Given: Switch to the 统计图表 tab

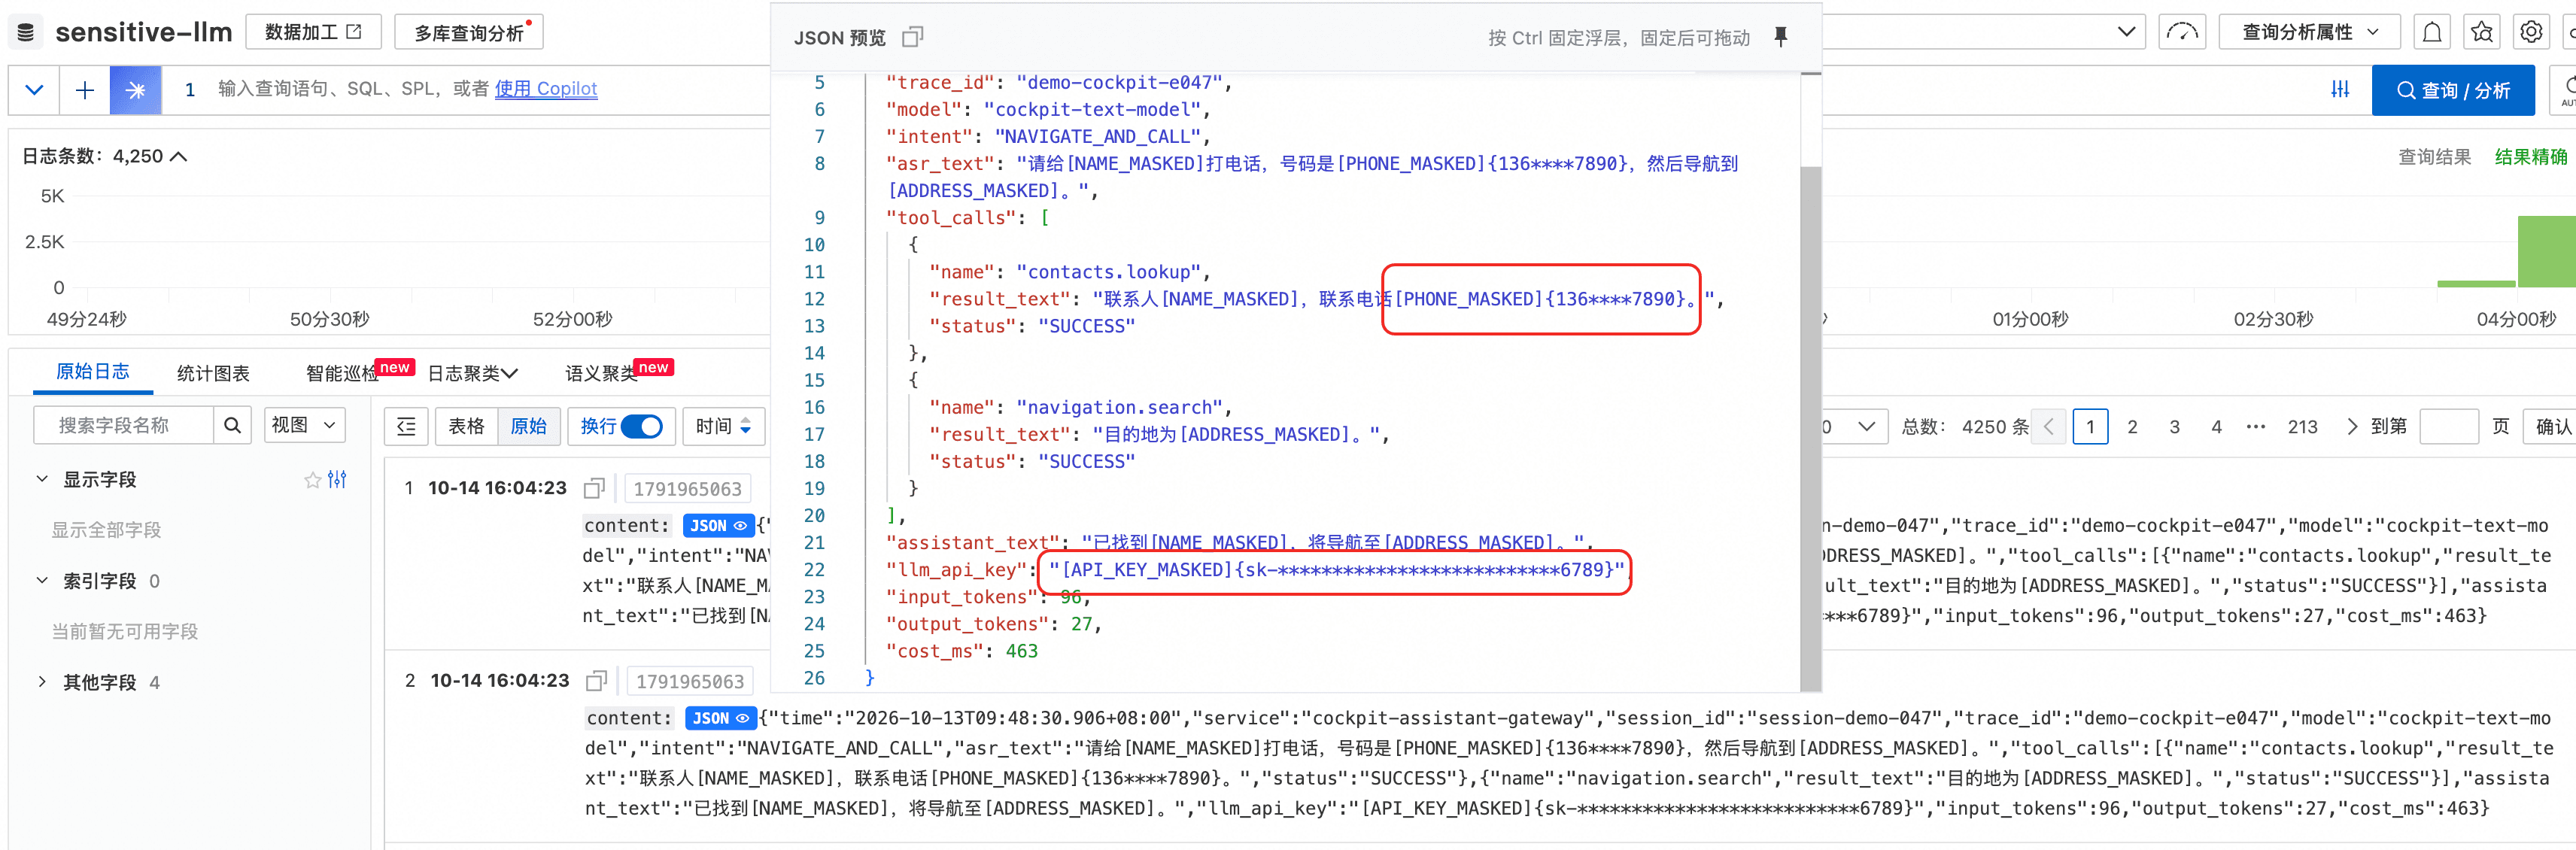Looking at the screenshot, I should point(213,373).
